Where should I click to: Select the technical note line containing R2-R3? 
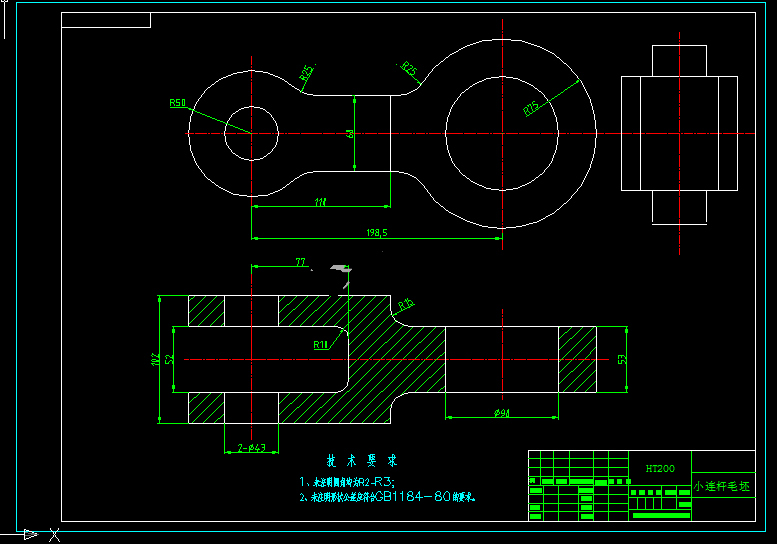(x=347, y=482)
